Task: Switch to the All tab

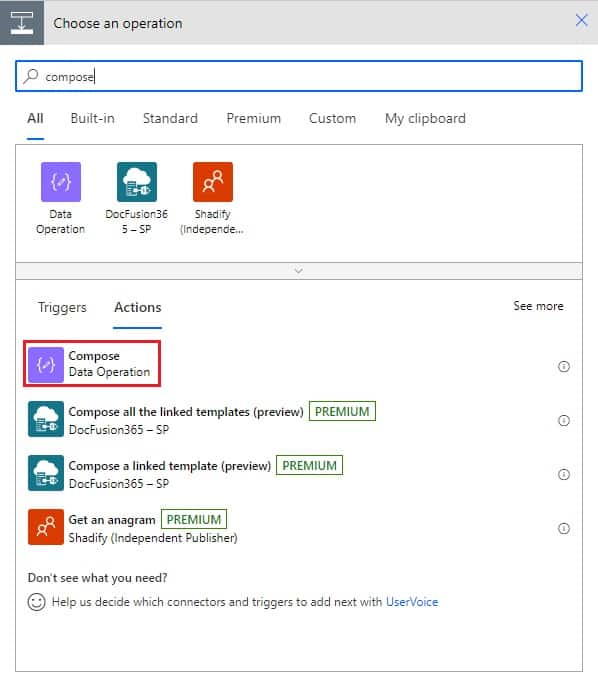Action: [35, 118]
